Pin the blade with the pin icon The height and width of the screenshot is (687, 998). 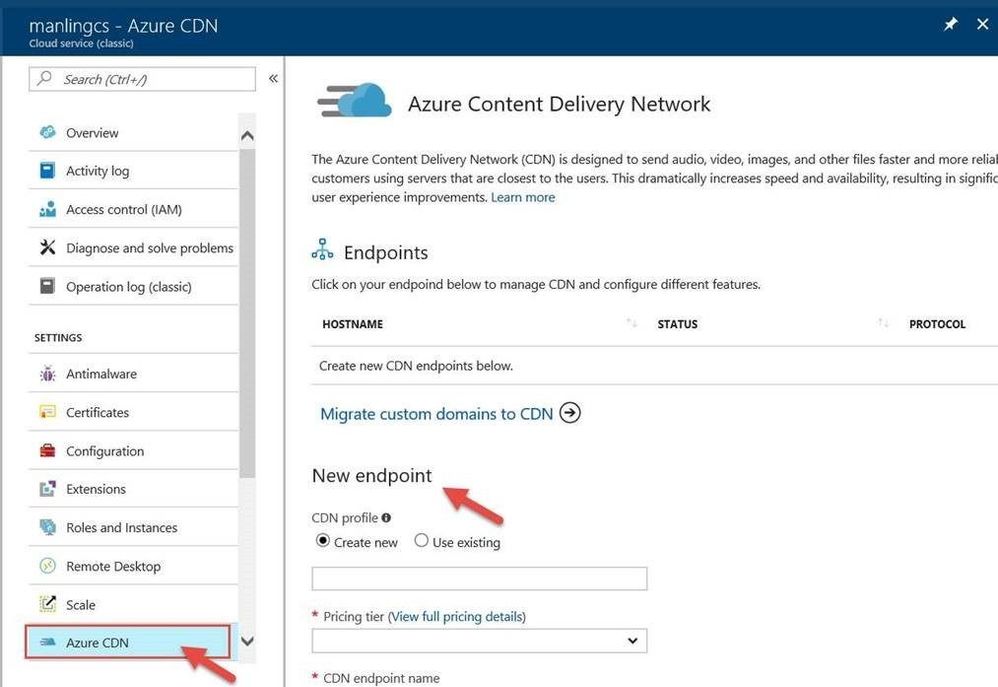[950, 24]
